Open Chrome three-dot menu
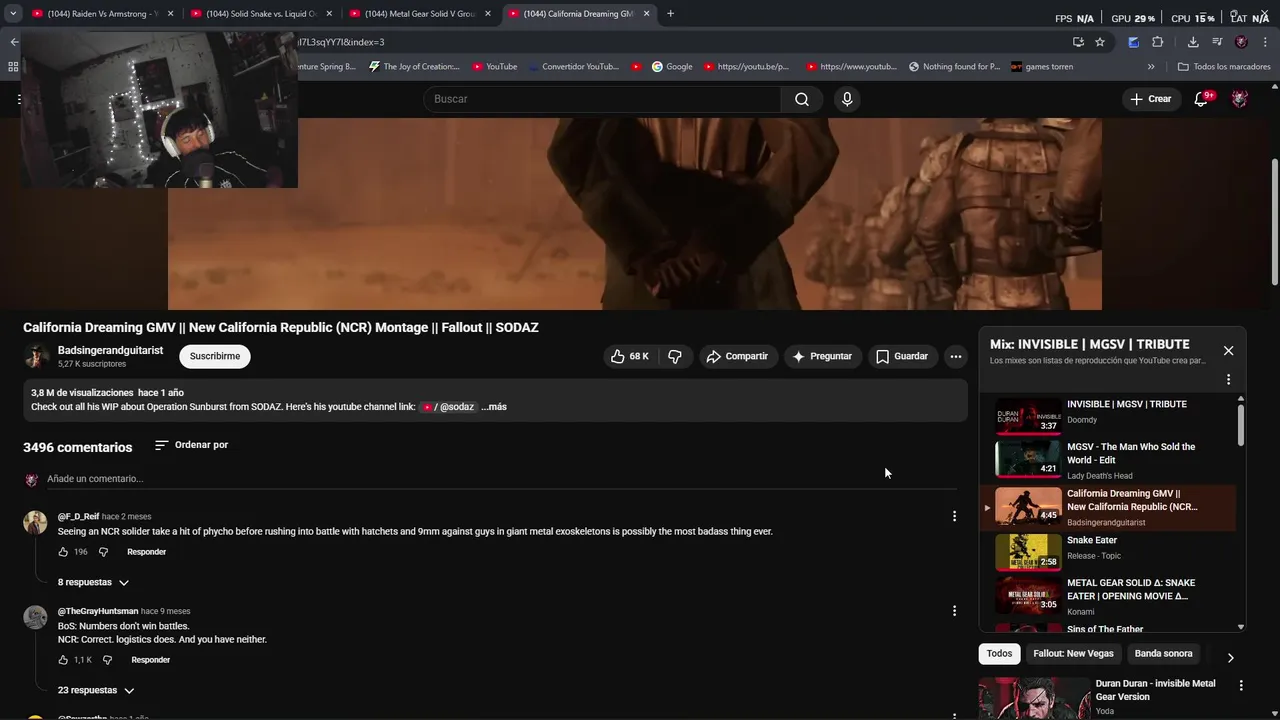Image resolution: width=1280 pixels, height=720 pixels. pyautogui.click(x=1266, y=42)
